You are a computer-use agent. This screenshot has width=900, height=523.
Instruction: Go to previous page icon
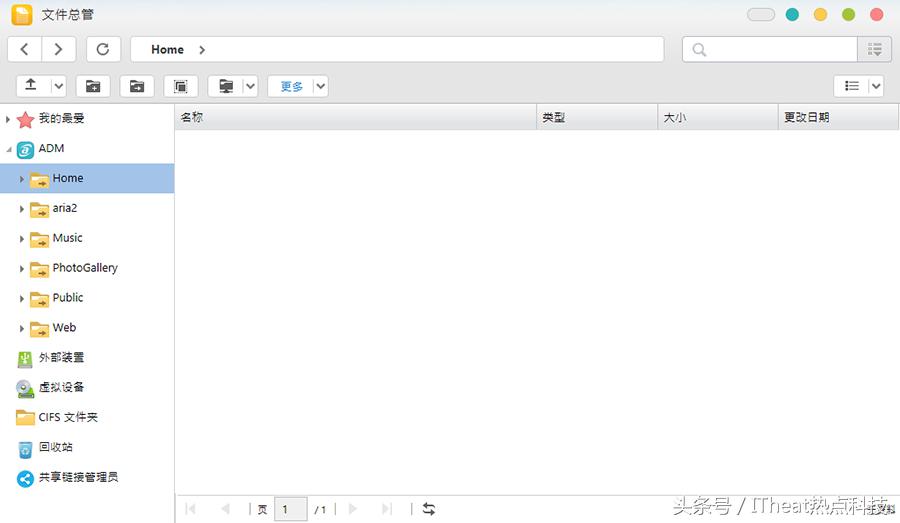(225, 509)
